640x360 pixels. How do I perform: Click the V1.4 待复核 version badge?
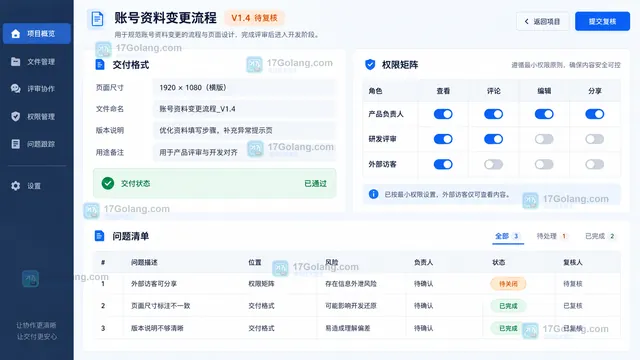coord(254,18)
